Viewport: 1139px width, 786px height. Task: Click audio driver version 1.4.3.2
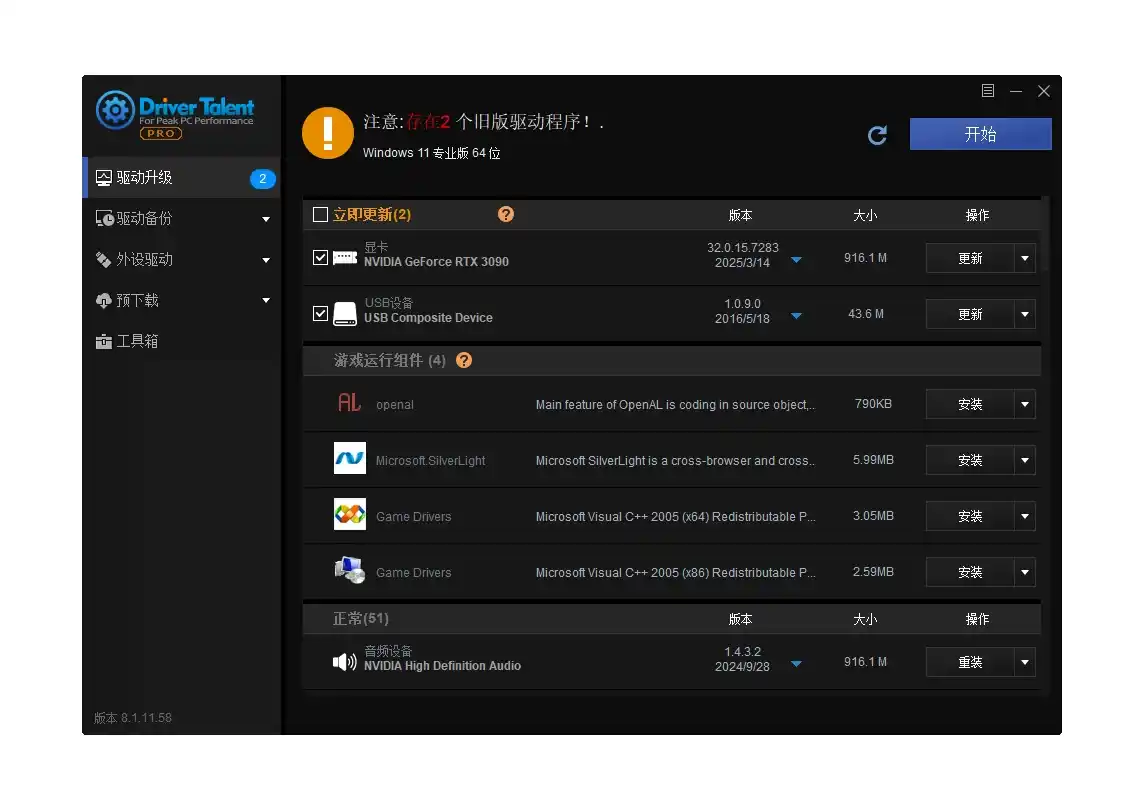pos(742,652)
